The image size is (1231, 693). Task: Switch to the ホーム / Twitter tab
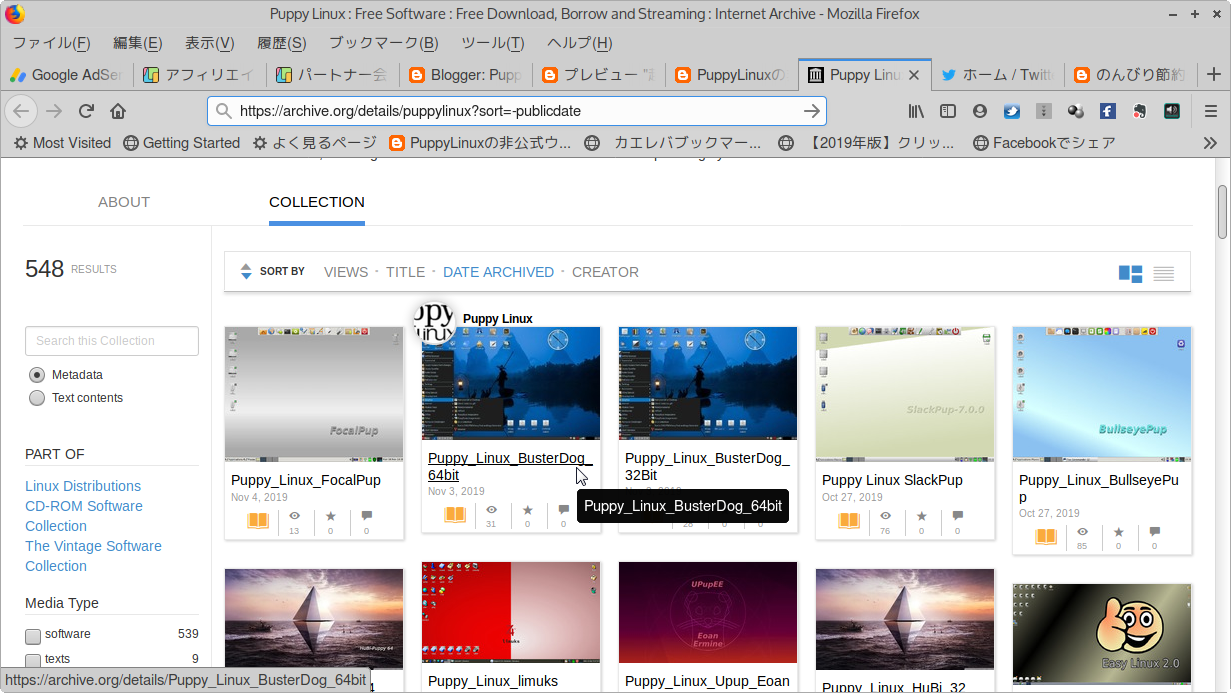pyautogui.click(x=997, y=75)
